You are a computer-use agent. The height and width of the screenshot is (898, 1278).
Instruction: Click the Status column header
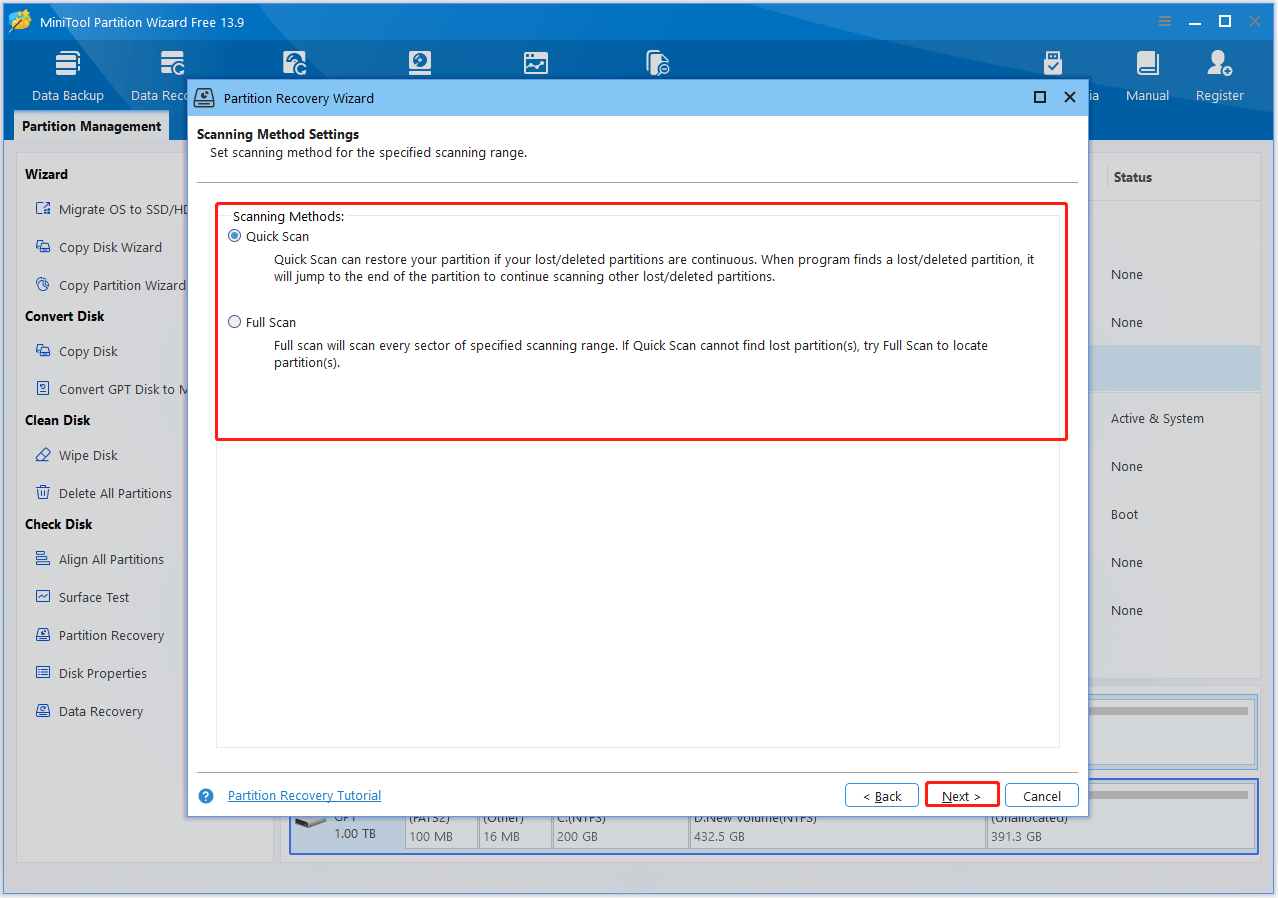click(x=1133, y=177)
